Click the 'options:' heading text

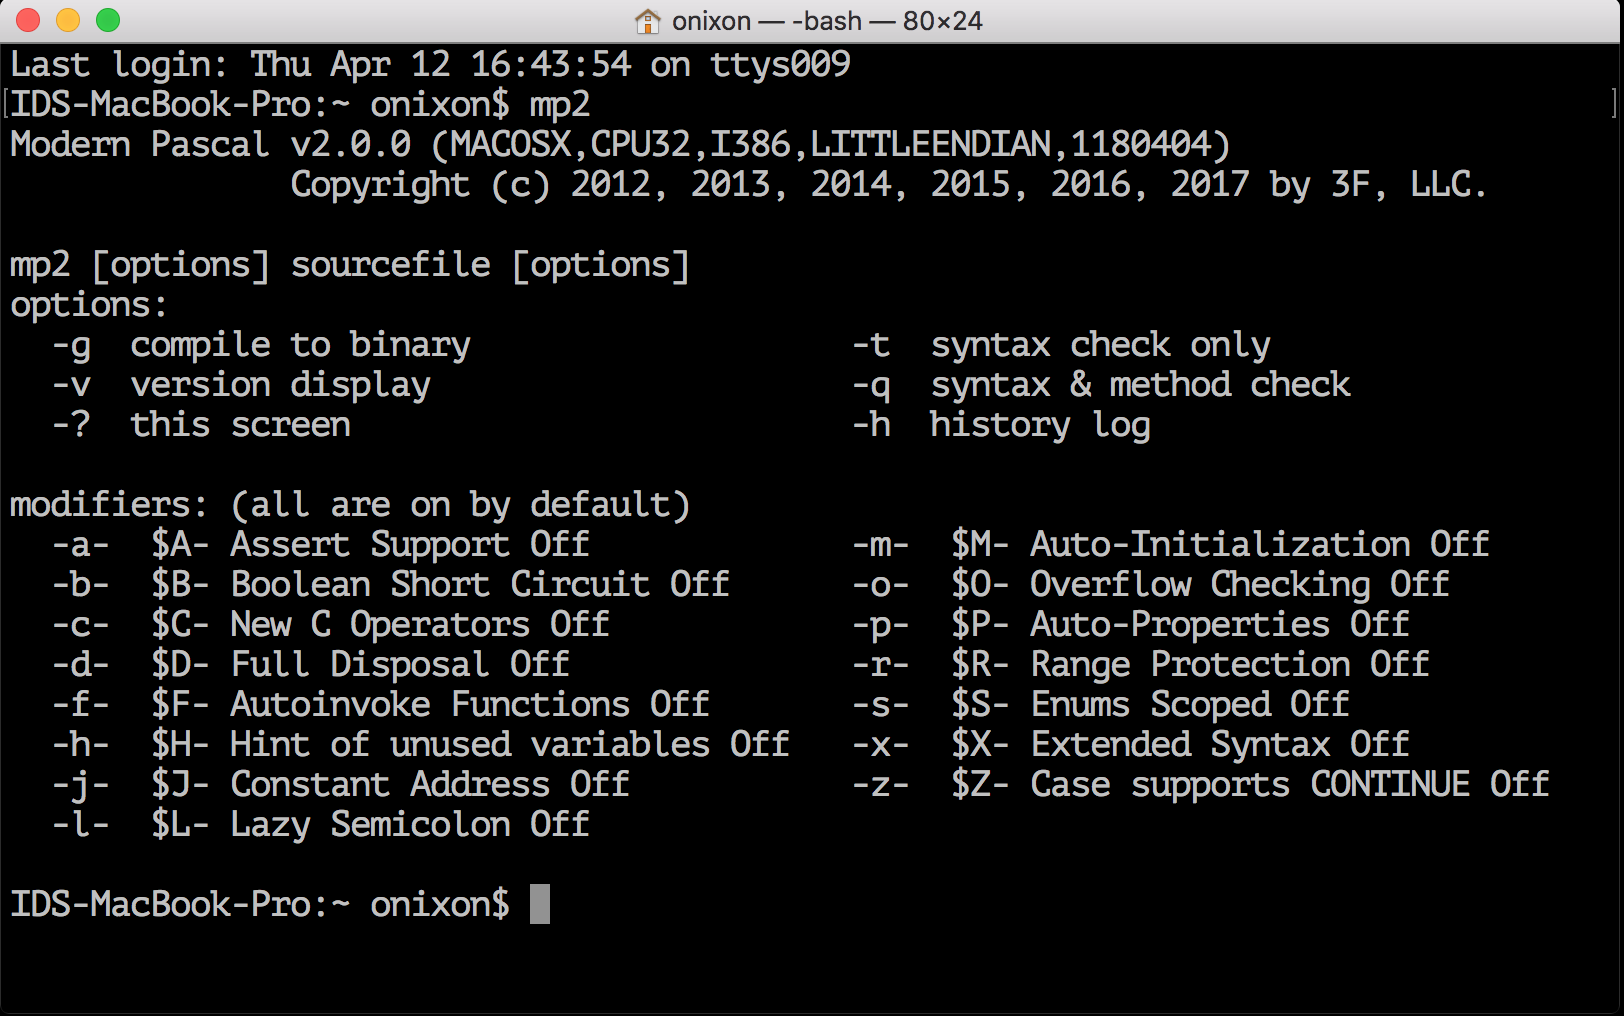click(89, 305)
